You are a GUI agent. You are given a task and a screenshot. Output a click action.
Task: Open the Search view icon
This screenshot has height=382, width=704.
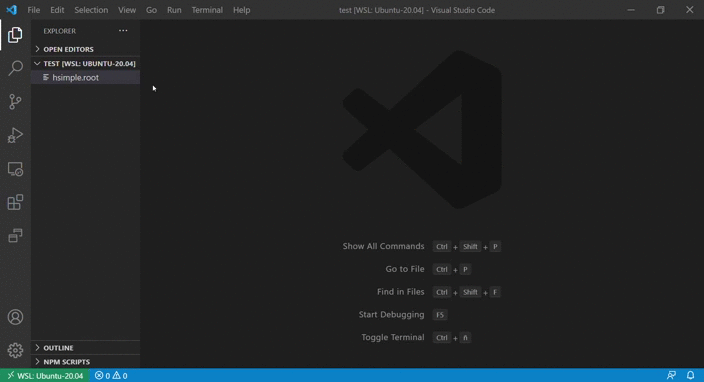(15, 68)
